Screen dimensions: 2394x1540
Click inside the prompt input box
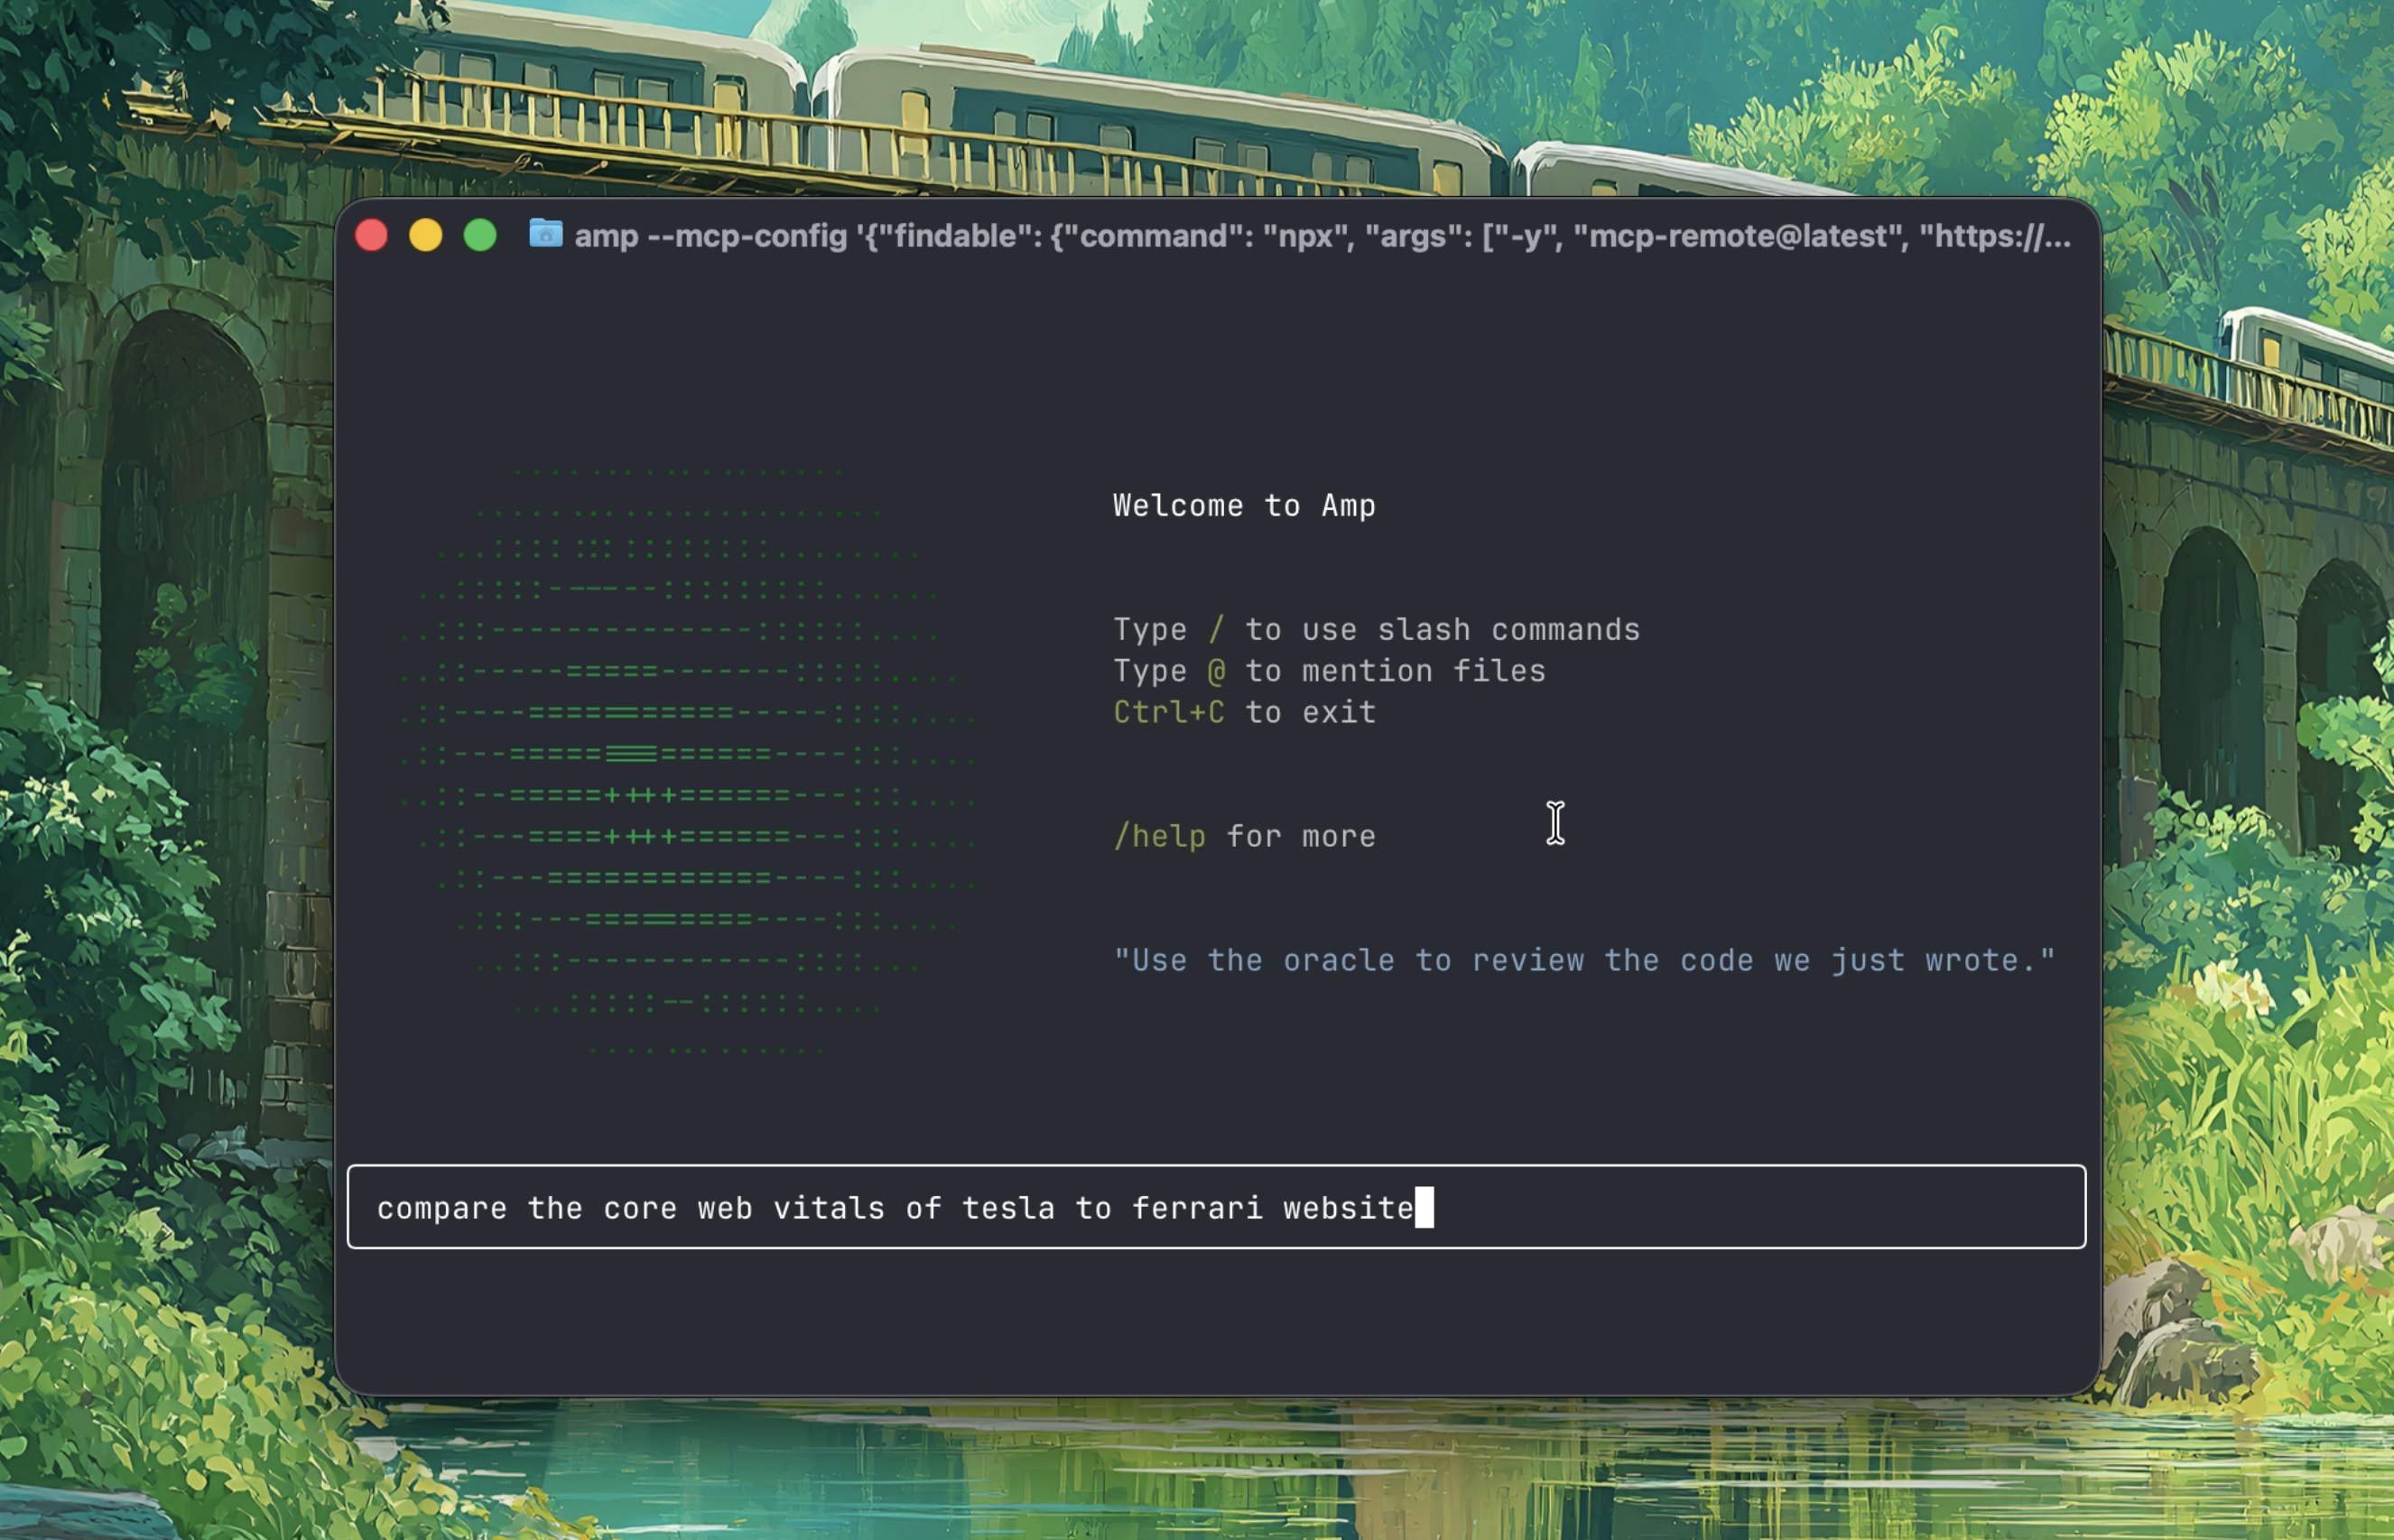pyautogui.click(x=1750, y=1207)
